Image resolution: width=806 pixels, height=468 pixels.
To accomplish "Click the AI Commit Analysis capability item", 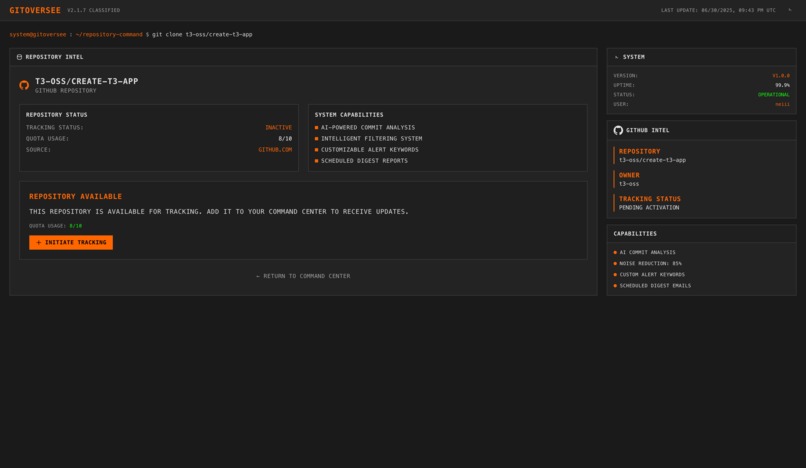I will coord(645,253).
